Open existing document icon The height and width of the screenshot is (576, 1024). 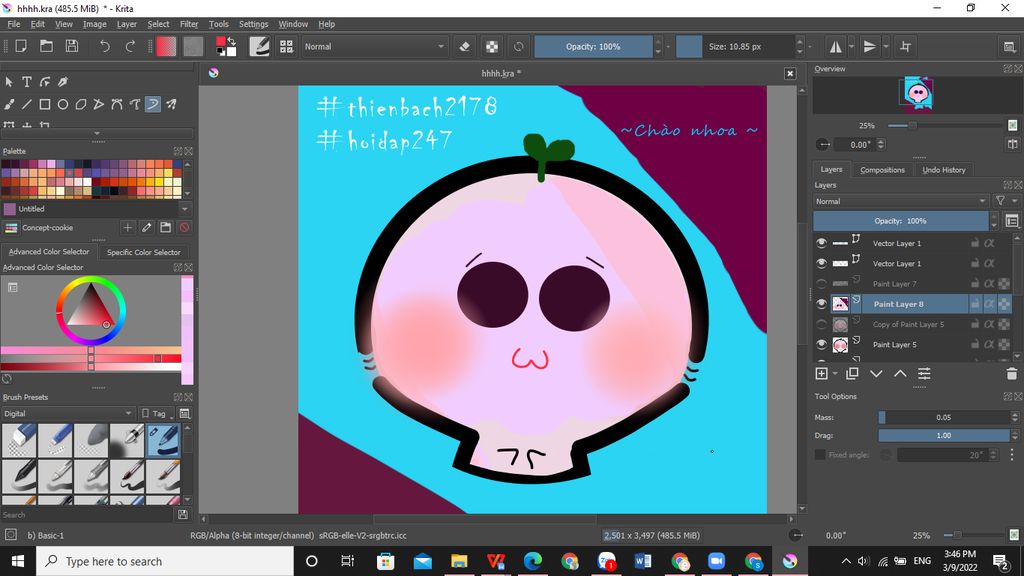pyautogui.click(x=46, y=46)
